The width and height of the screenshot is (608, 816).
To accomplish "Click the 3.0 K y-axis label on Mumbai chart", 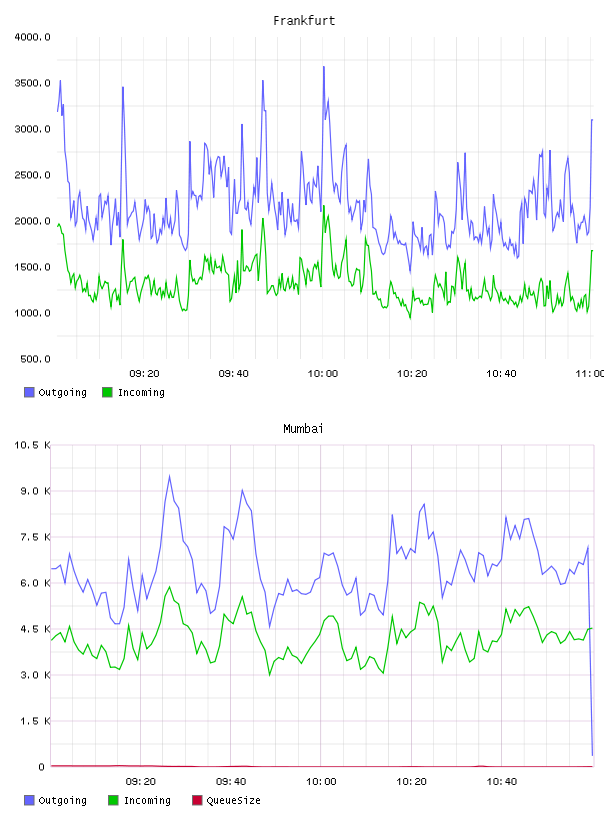I will tap(35, 675).
